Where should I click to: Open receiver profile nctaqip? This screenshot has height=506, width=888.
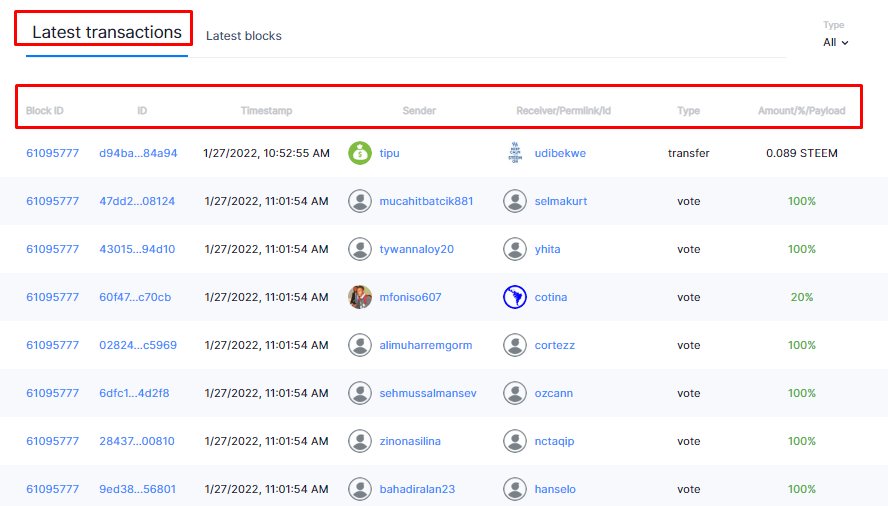coord(554,441)
